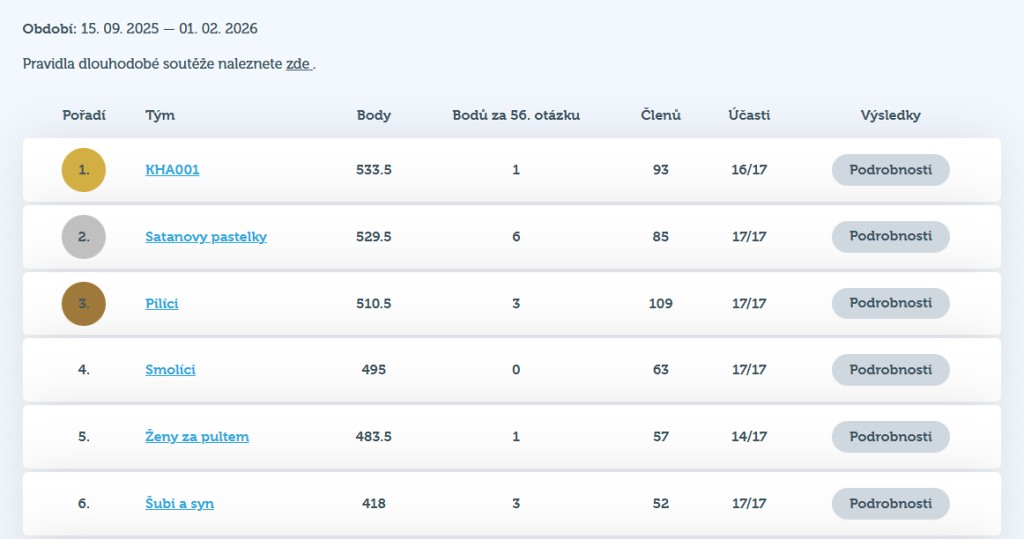This screenshot has width=1024, height=539.
Task: Select team Ženy za pultem link
Action: pos(197,437)
